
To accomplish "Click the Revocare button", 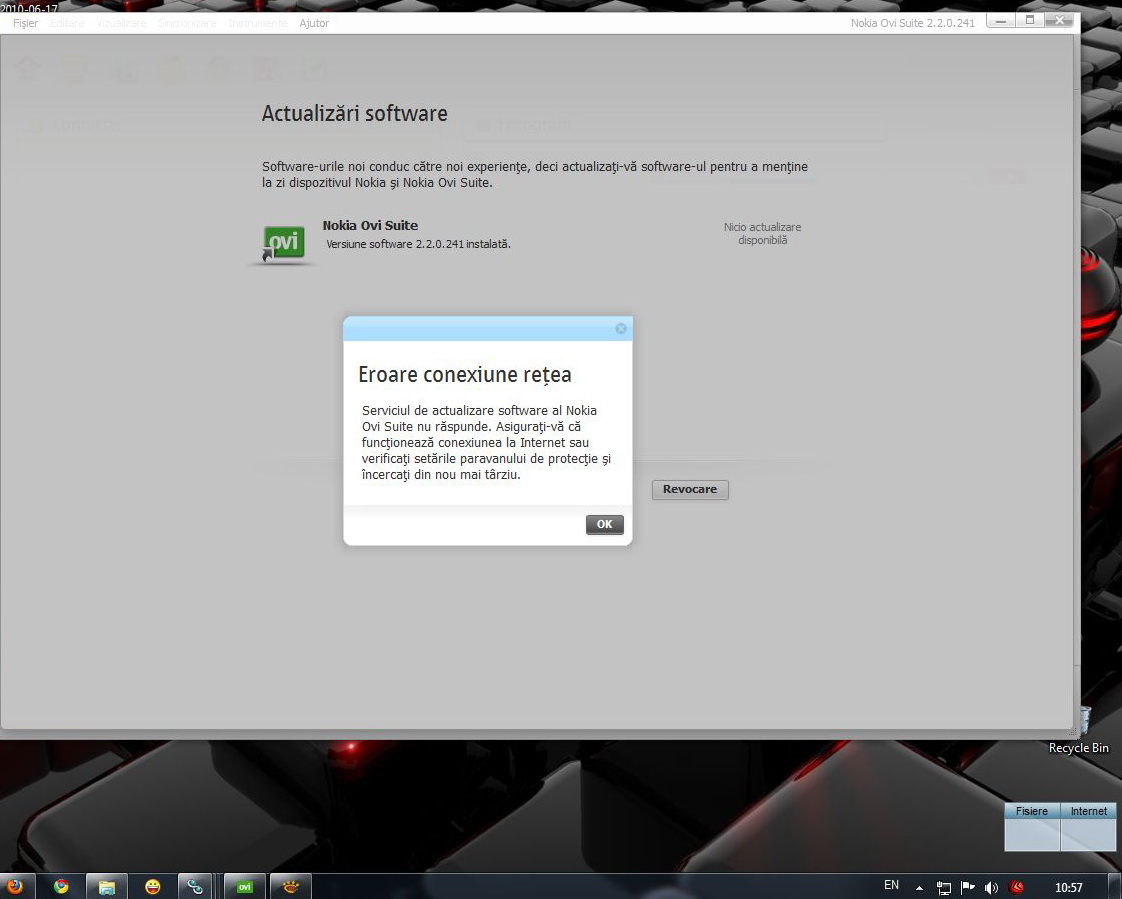I will point(690,489).
